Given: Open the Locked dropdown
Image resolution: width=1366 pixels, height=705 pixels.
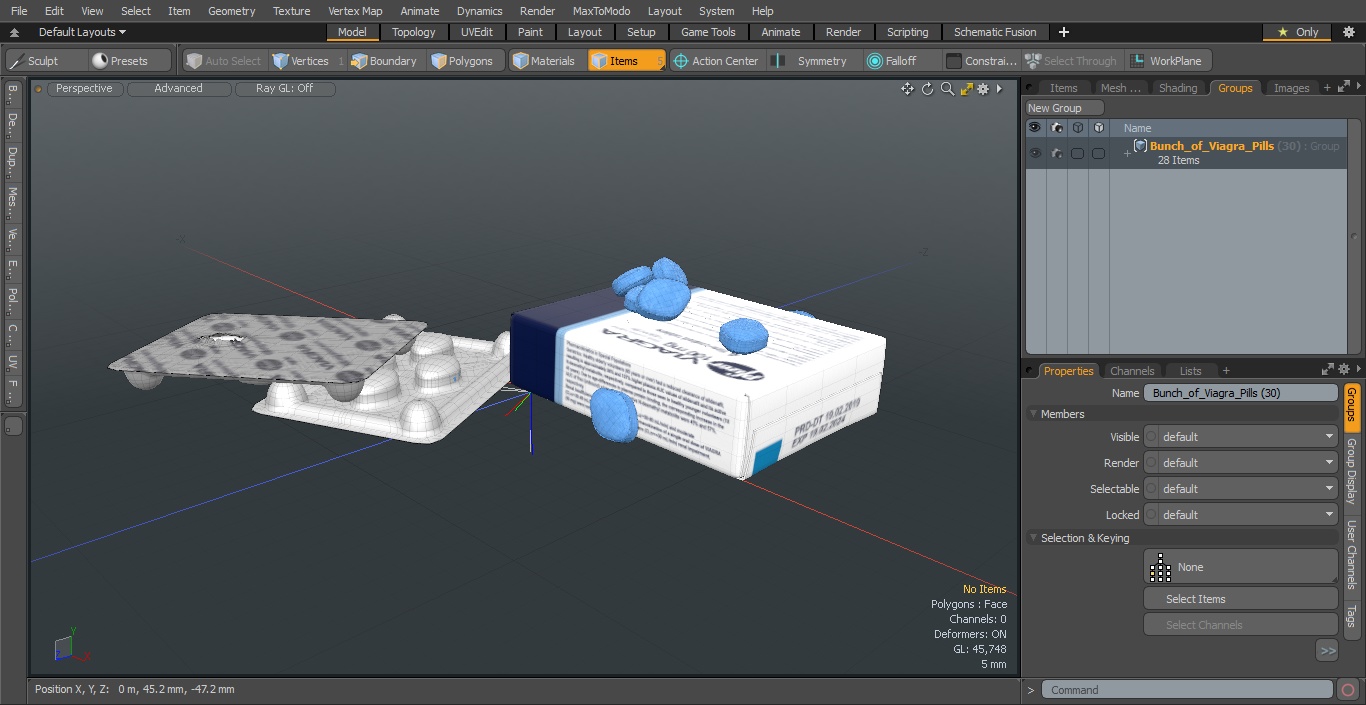Looking at the screenshot, I should click(1240, 515).
